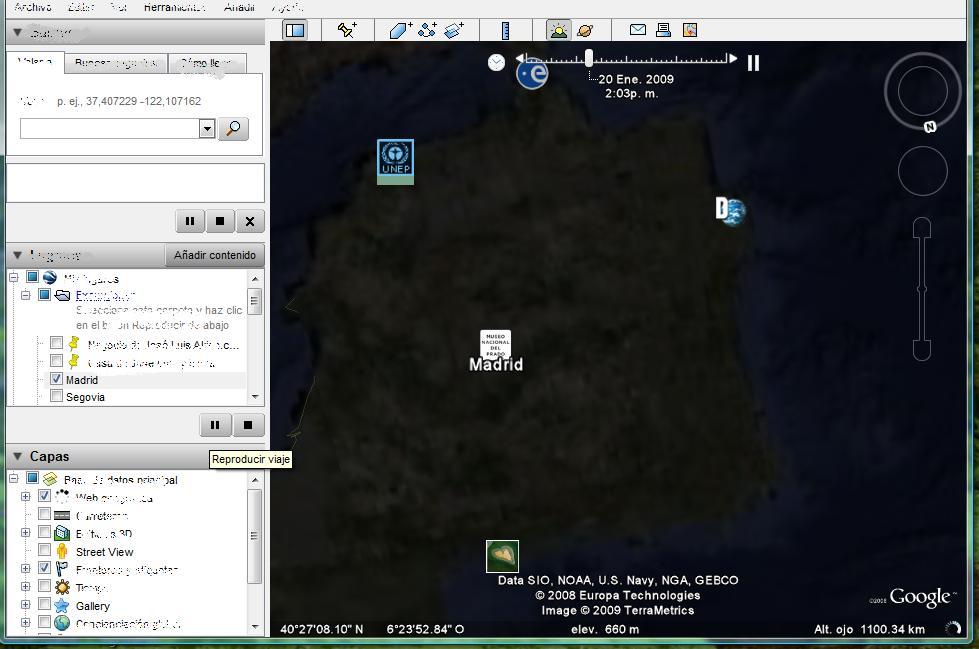
Task: Open the Ruler measurement tool
Action: pyautogui.click(x=504, y=29)
